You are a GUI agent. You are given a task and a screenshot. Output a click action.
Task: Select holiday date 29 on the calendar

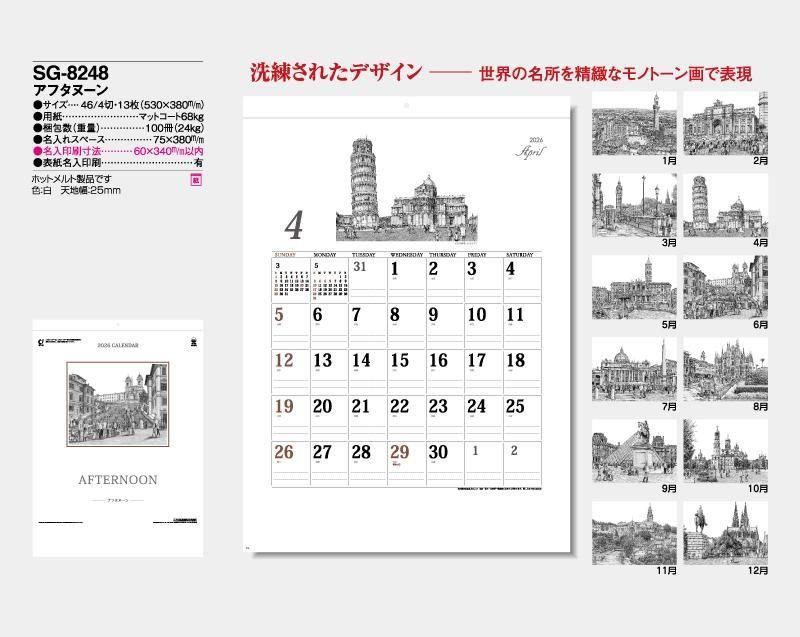(x=407, y=463)
